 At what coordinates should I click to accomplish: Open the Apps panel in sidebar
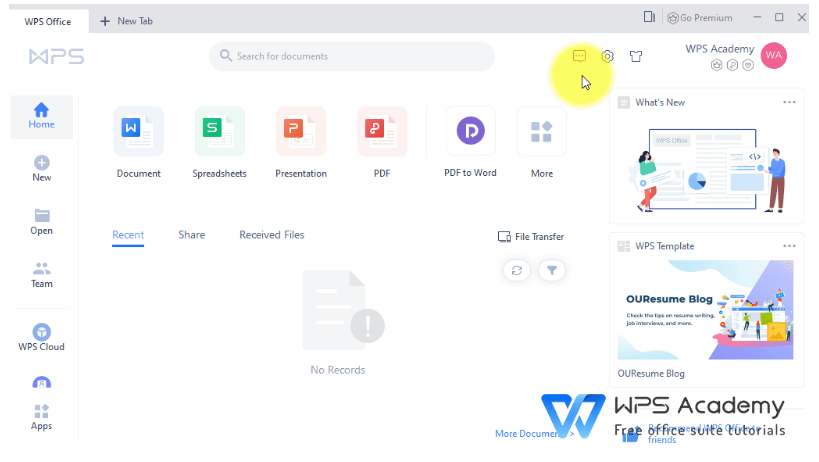click(41, 417)
